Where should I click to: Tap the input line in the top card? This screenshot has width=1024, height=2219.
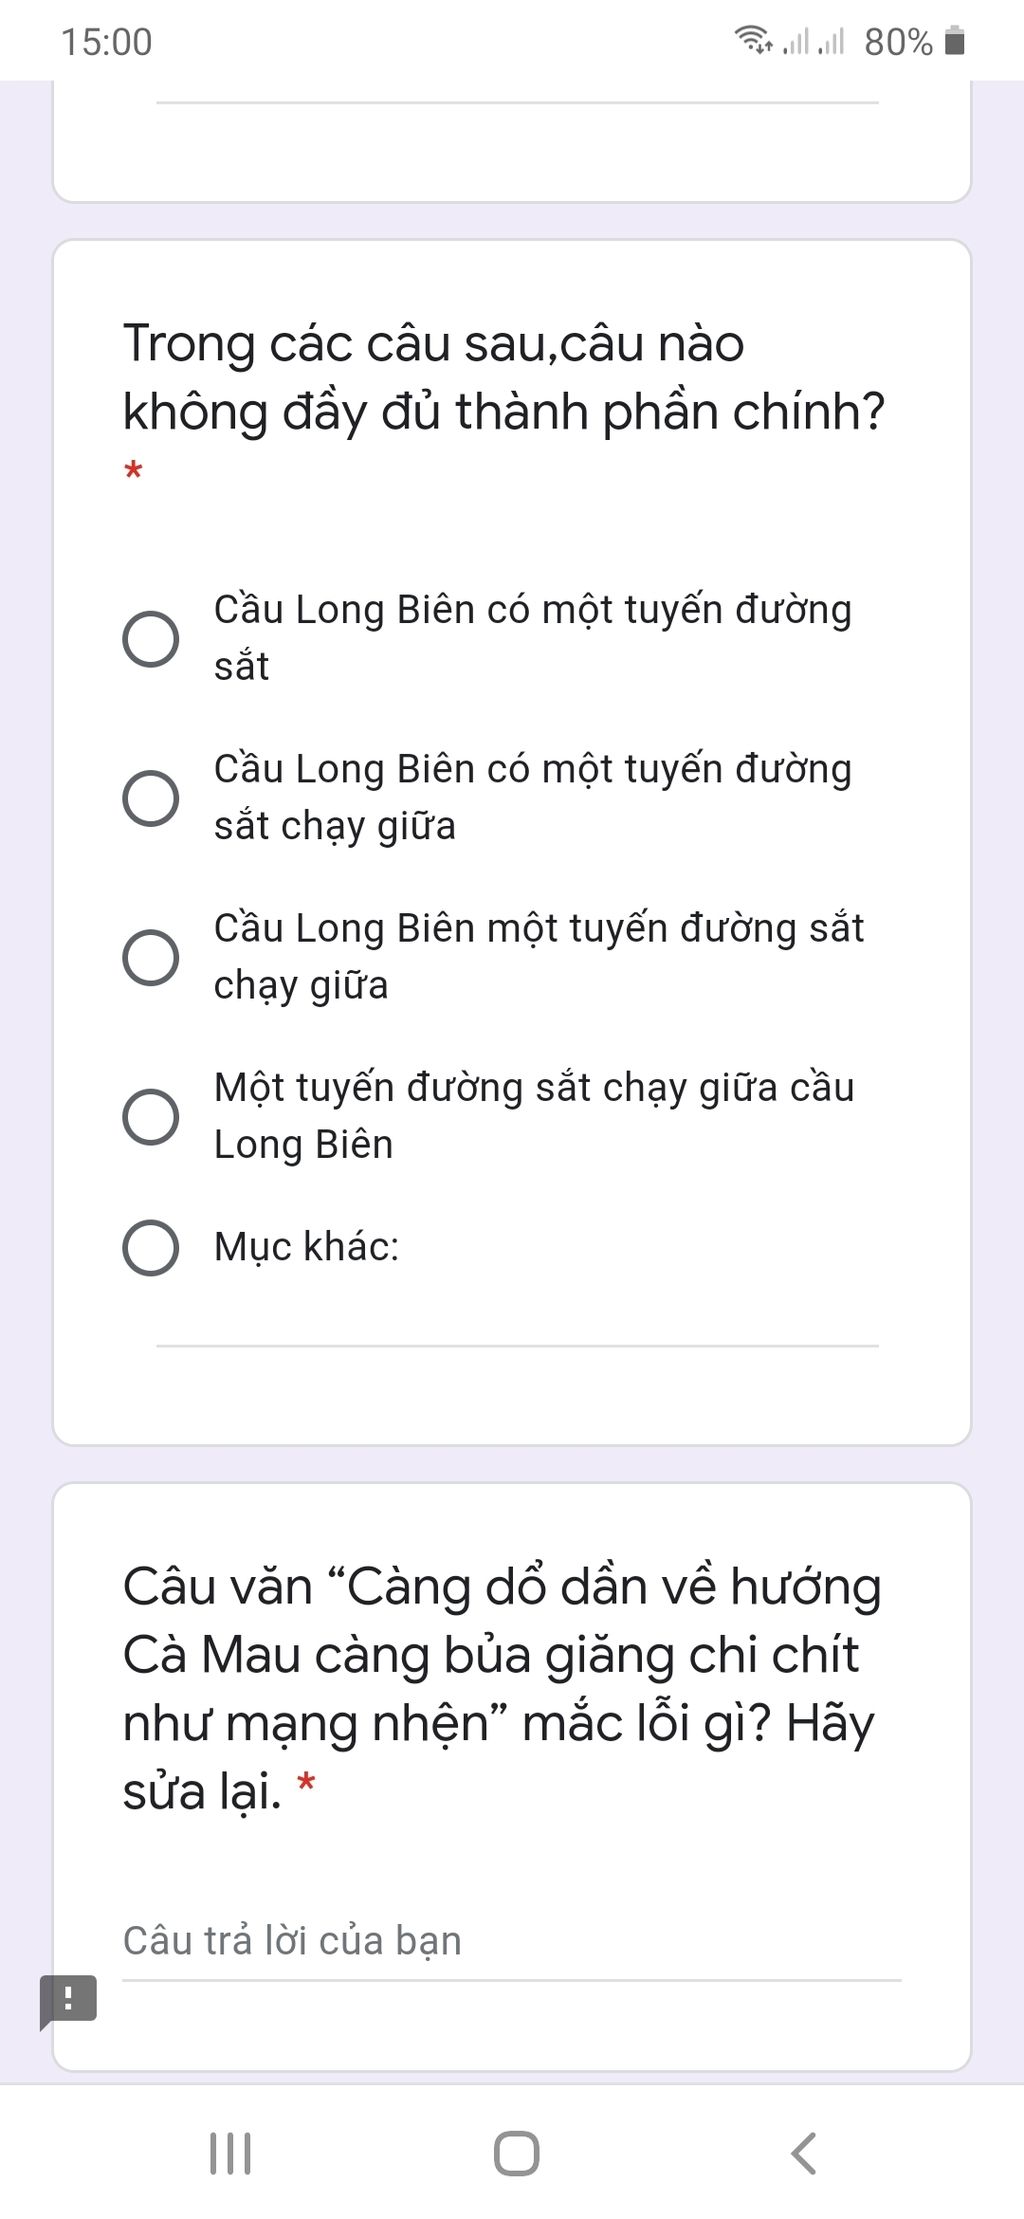point(517,96)
